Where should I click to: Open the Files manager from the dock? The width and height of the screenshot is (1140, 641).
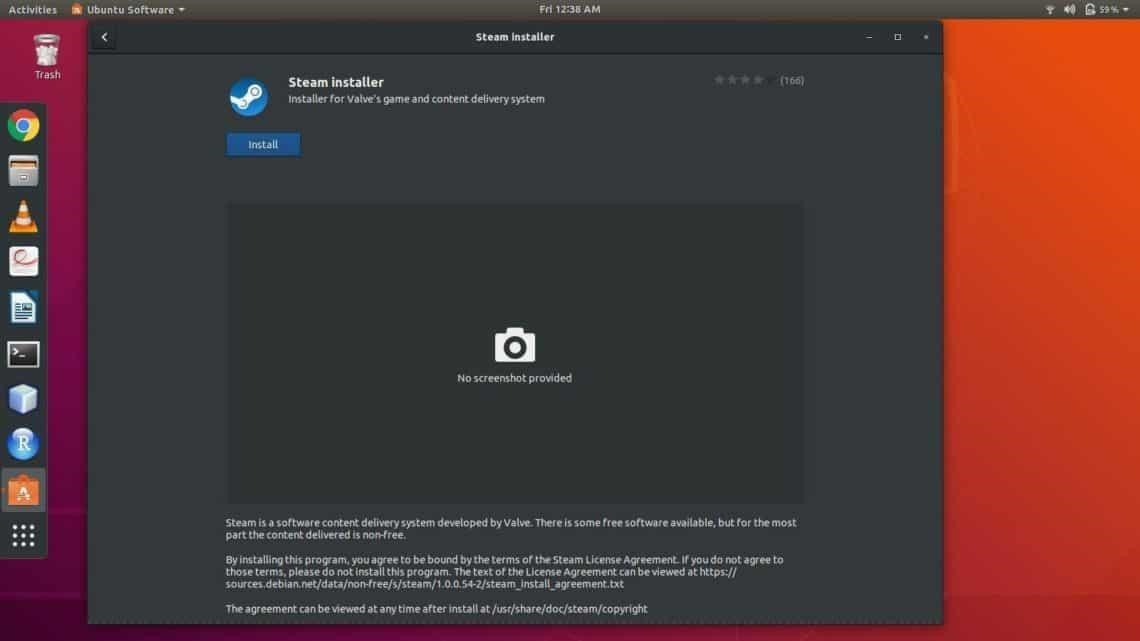(23, 171)
